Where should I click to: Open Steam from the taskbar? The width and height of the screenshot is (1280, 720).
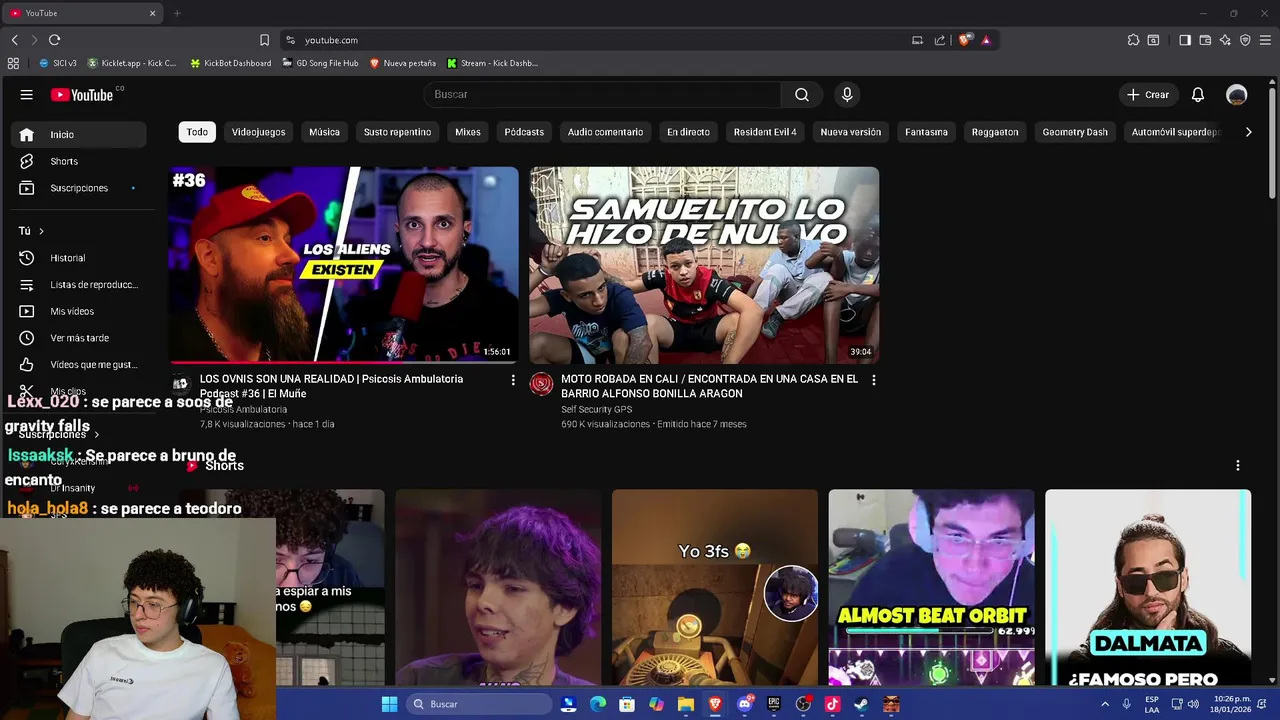pyautogui.click(x=861, y=704)
